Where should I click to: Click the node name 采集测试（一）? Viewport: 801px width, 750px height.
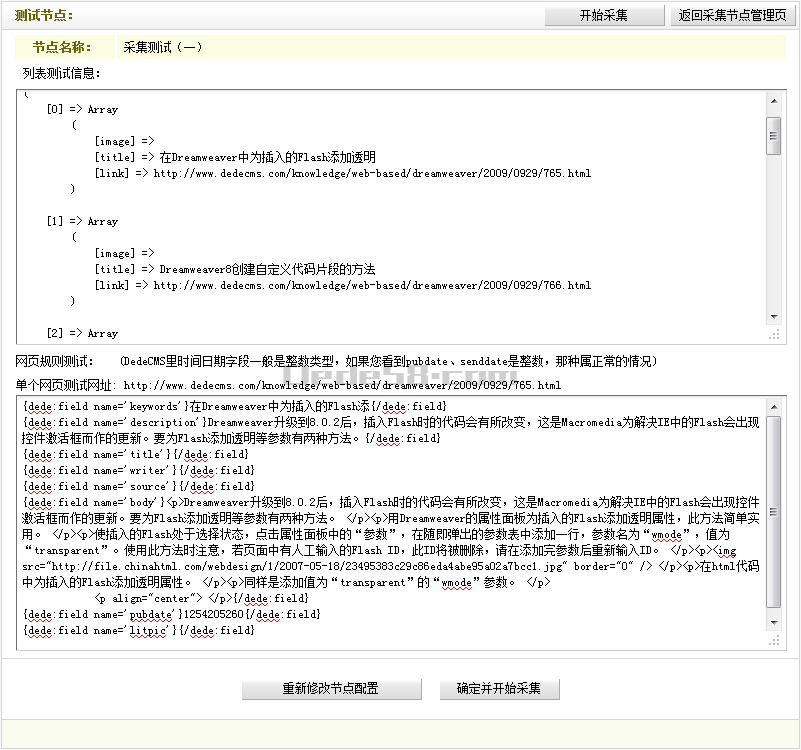tap(162, 47)
